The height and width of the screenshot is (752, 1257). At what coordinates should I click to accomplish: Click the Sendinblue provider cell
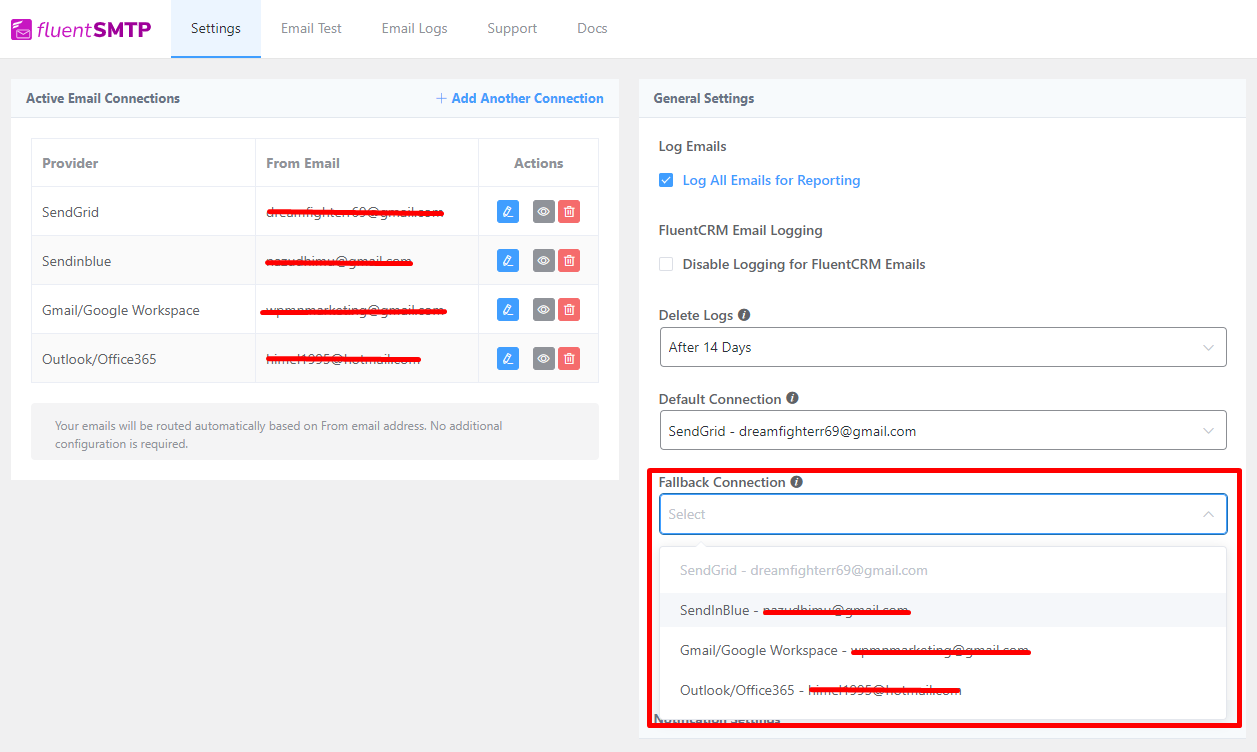(143, 261)
